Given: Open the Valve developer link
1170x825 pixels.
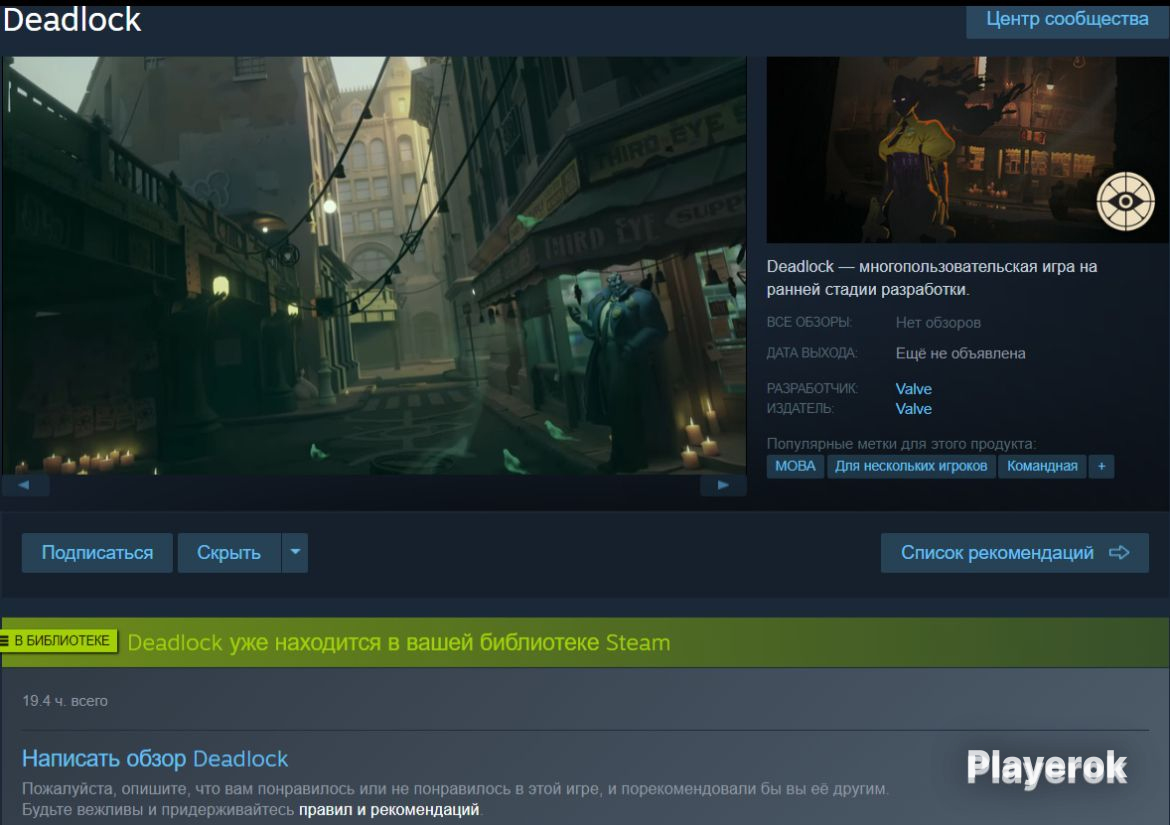Looking at the screenshot, I should coord(913,389).
